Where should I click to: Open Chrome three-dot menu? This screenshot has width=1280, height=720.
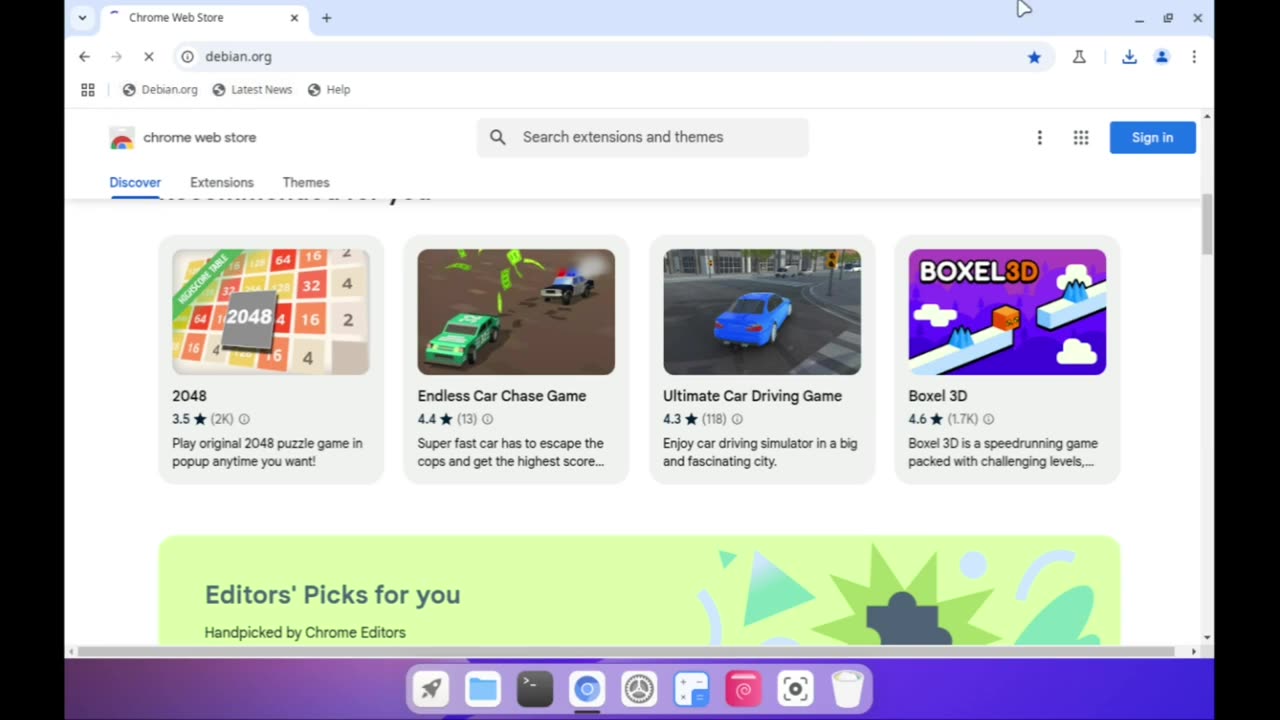tap(1194, 57)
